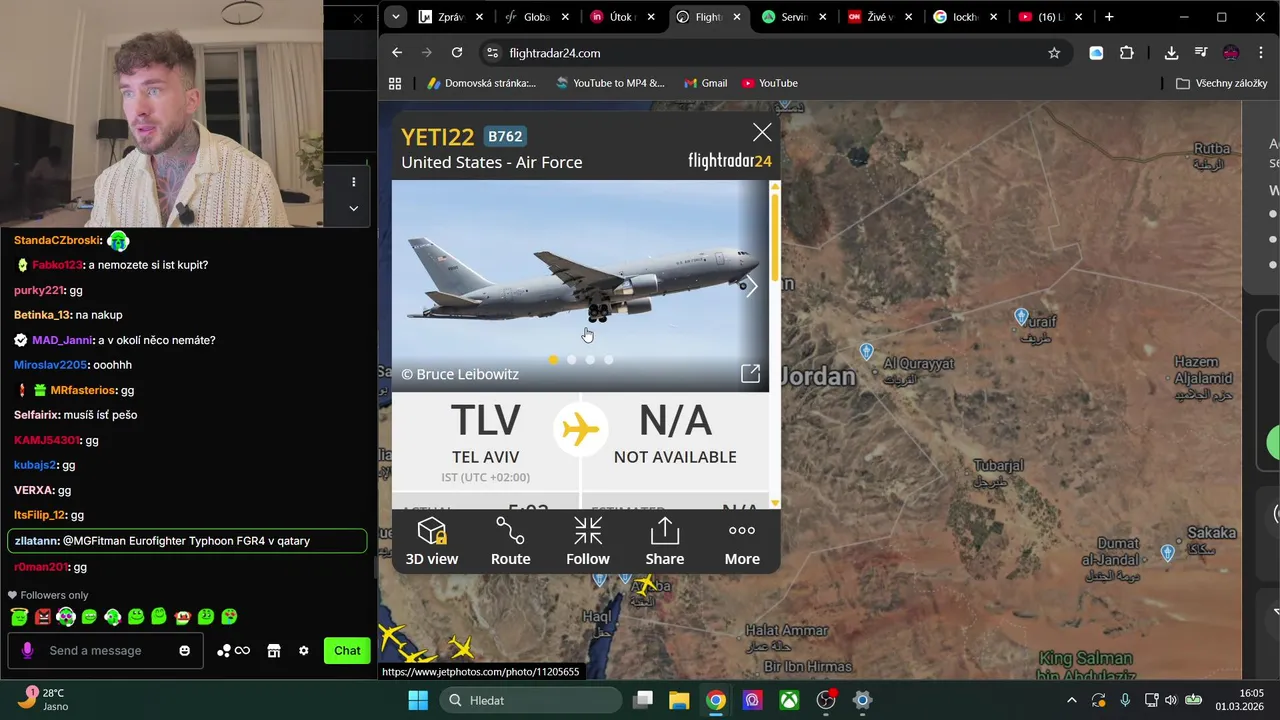Switch to the Zprávy tab

451,17
